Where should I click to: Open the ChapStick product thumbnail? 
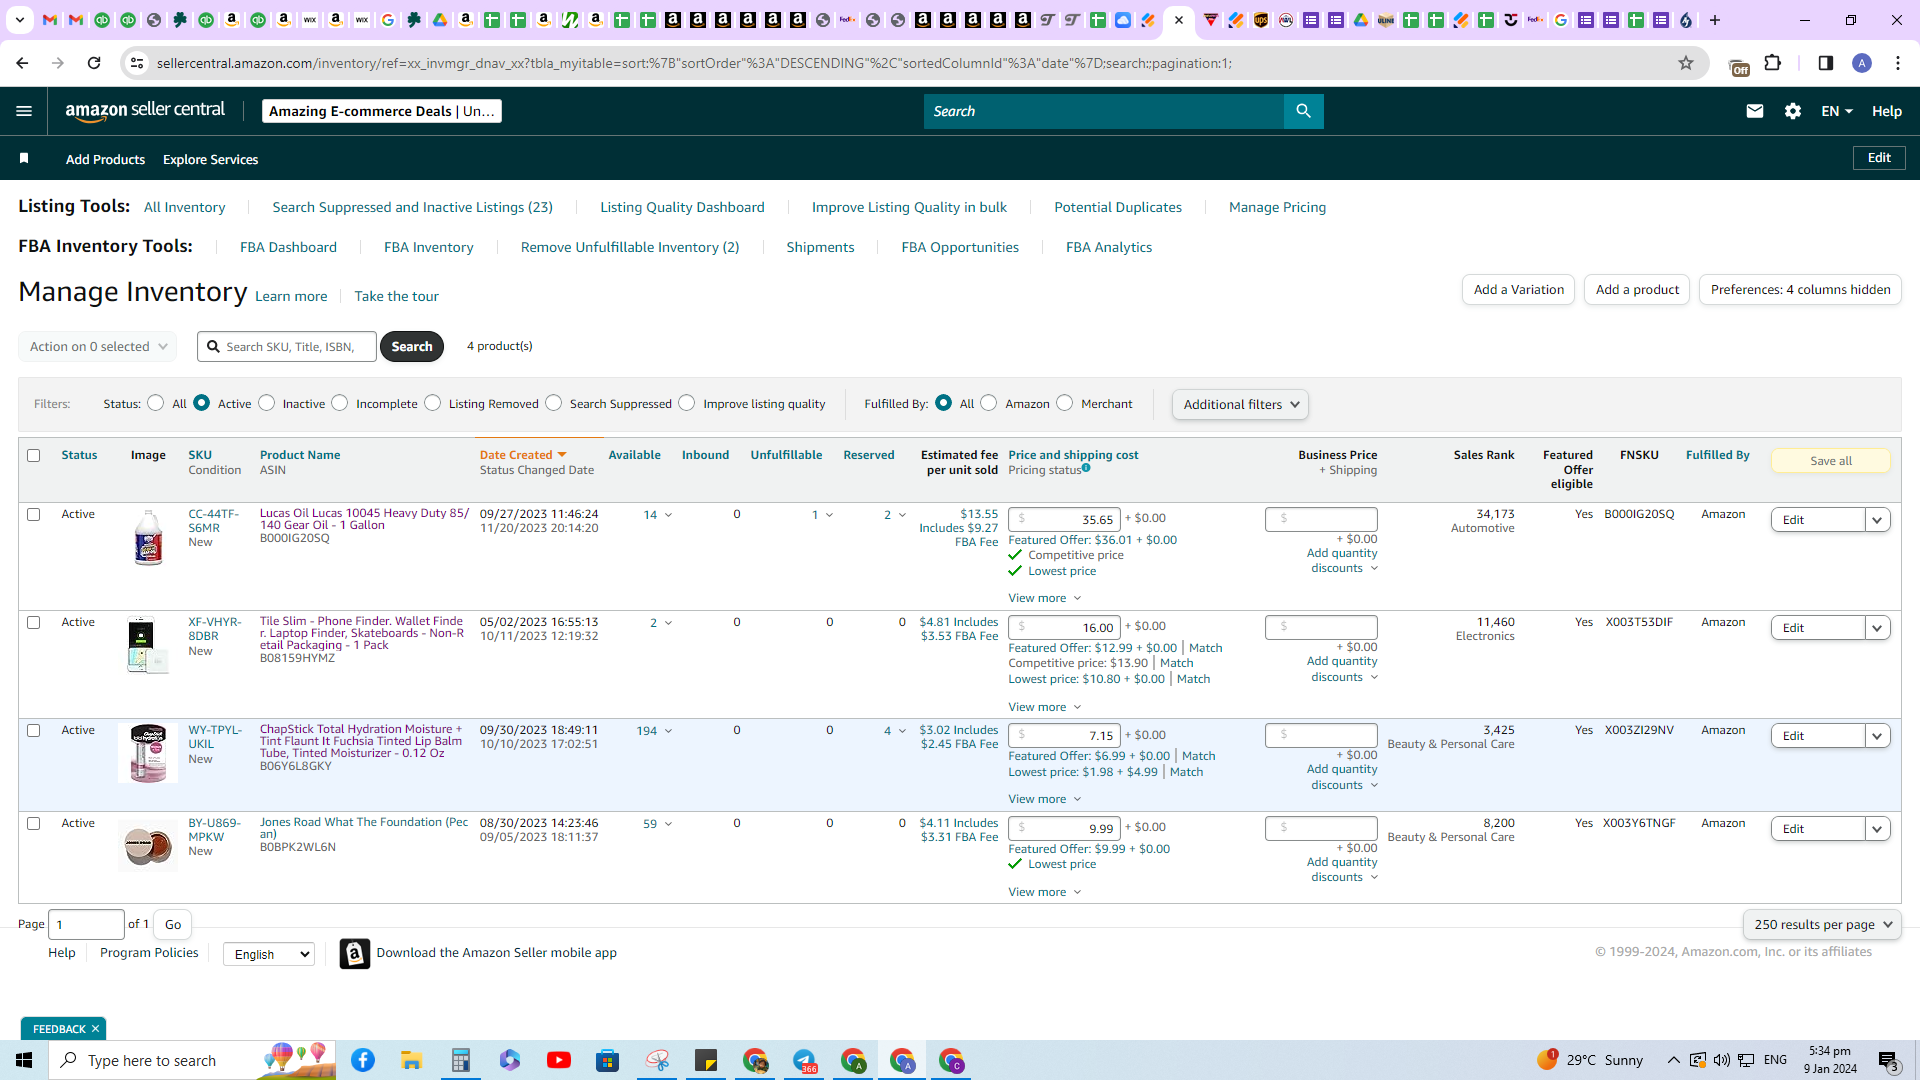148,753
